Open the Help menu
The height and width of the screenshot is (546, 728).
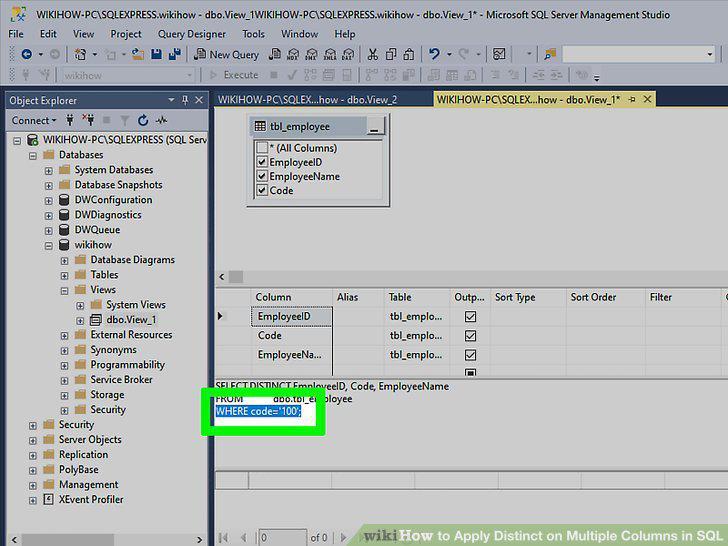pyautogui.click(x=344, y=34)
